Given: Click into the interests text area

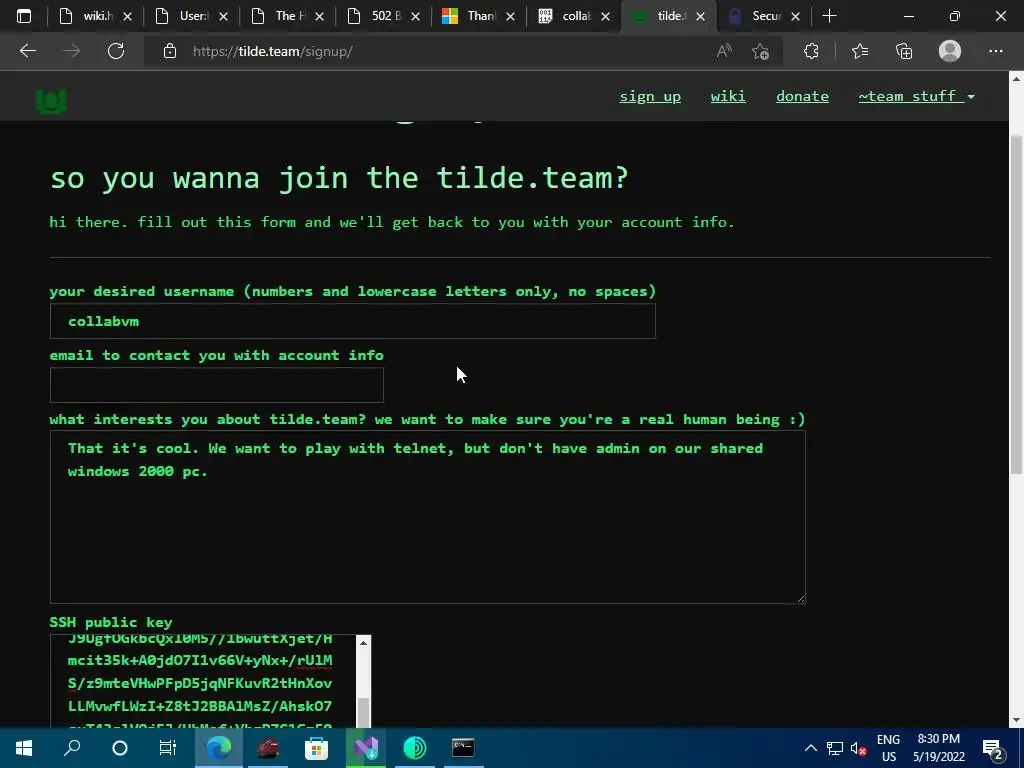Looking at the screenshot, I should tap(428, 517).
